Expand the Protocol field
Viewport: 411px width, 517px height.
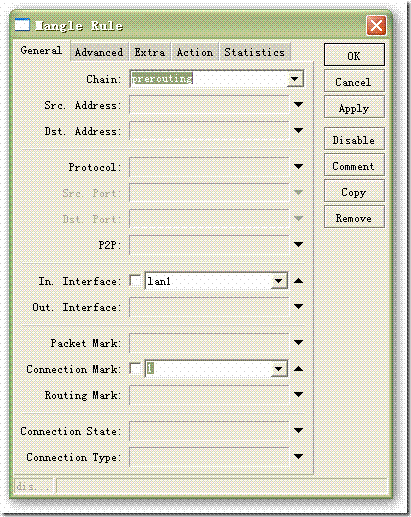point(298,166)
